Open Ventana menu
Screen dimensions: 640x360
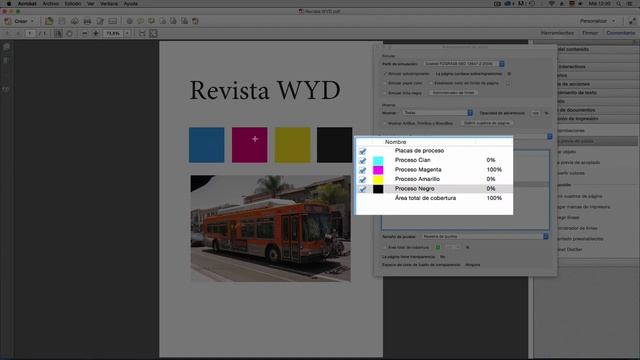(x=109, y=4)
